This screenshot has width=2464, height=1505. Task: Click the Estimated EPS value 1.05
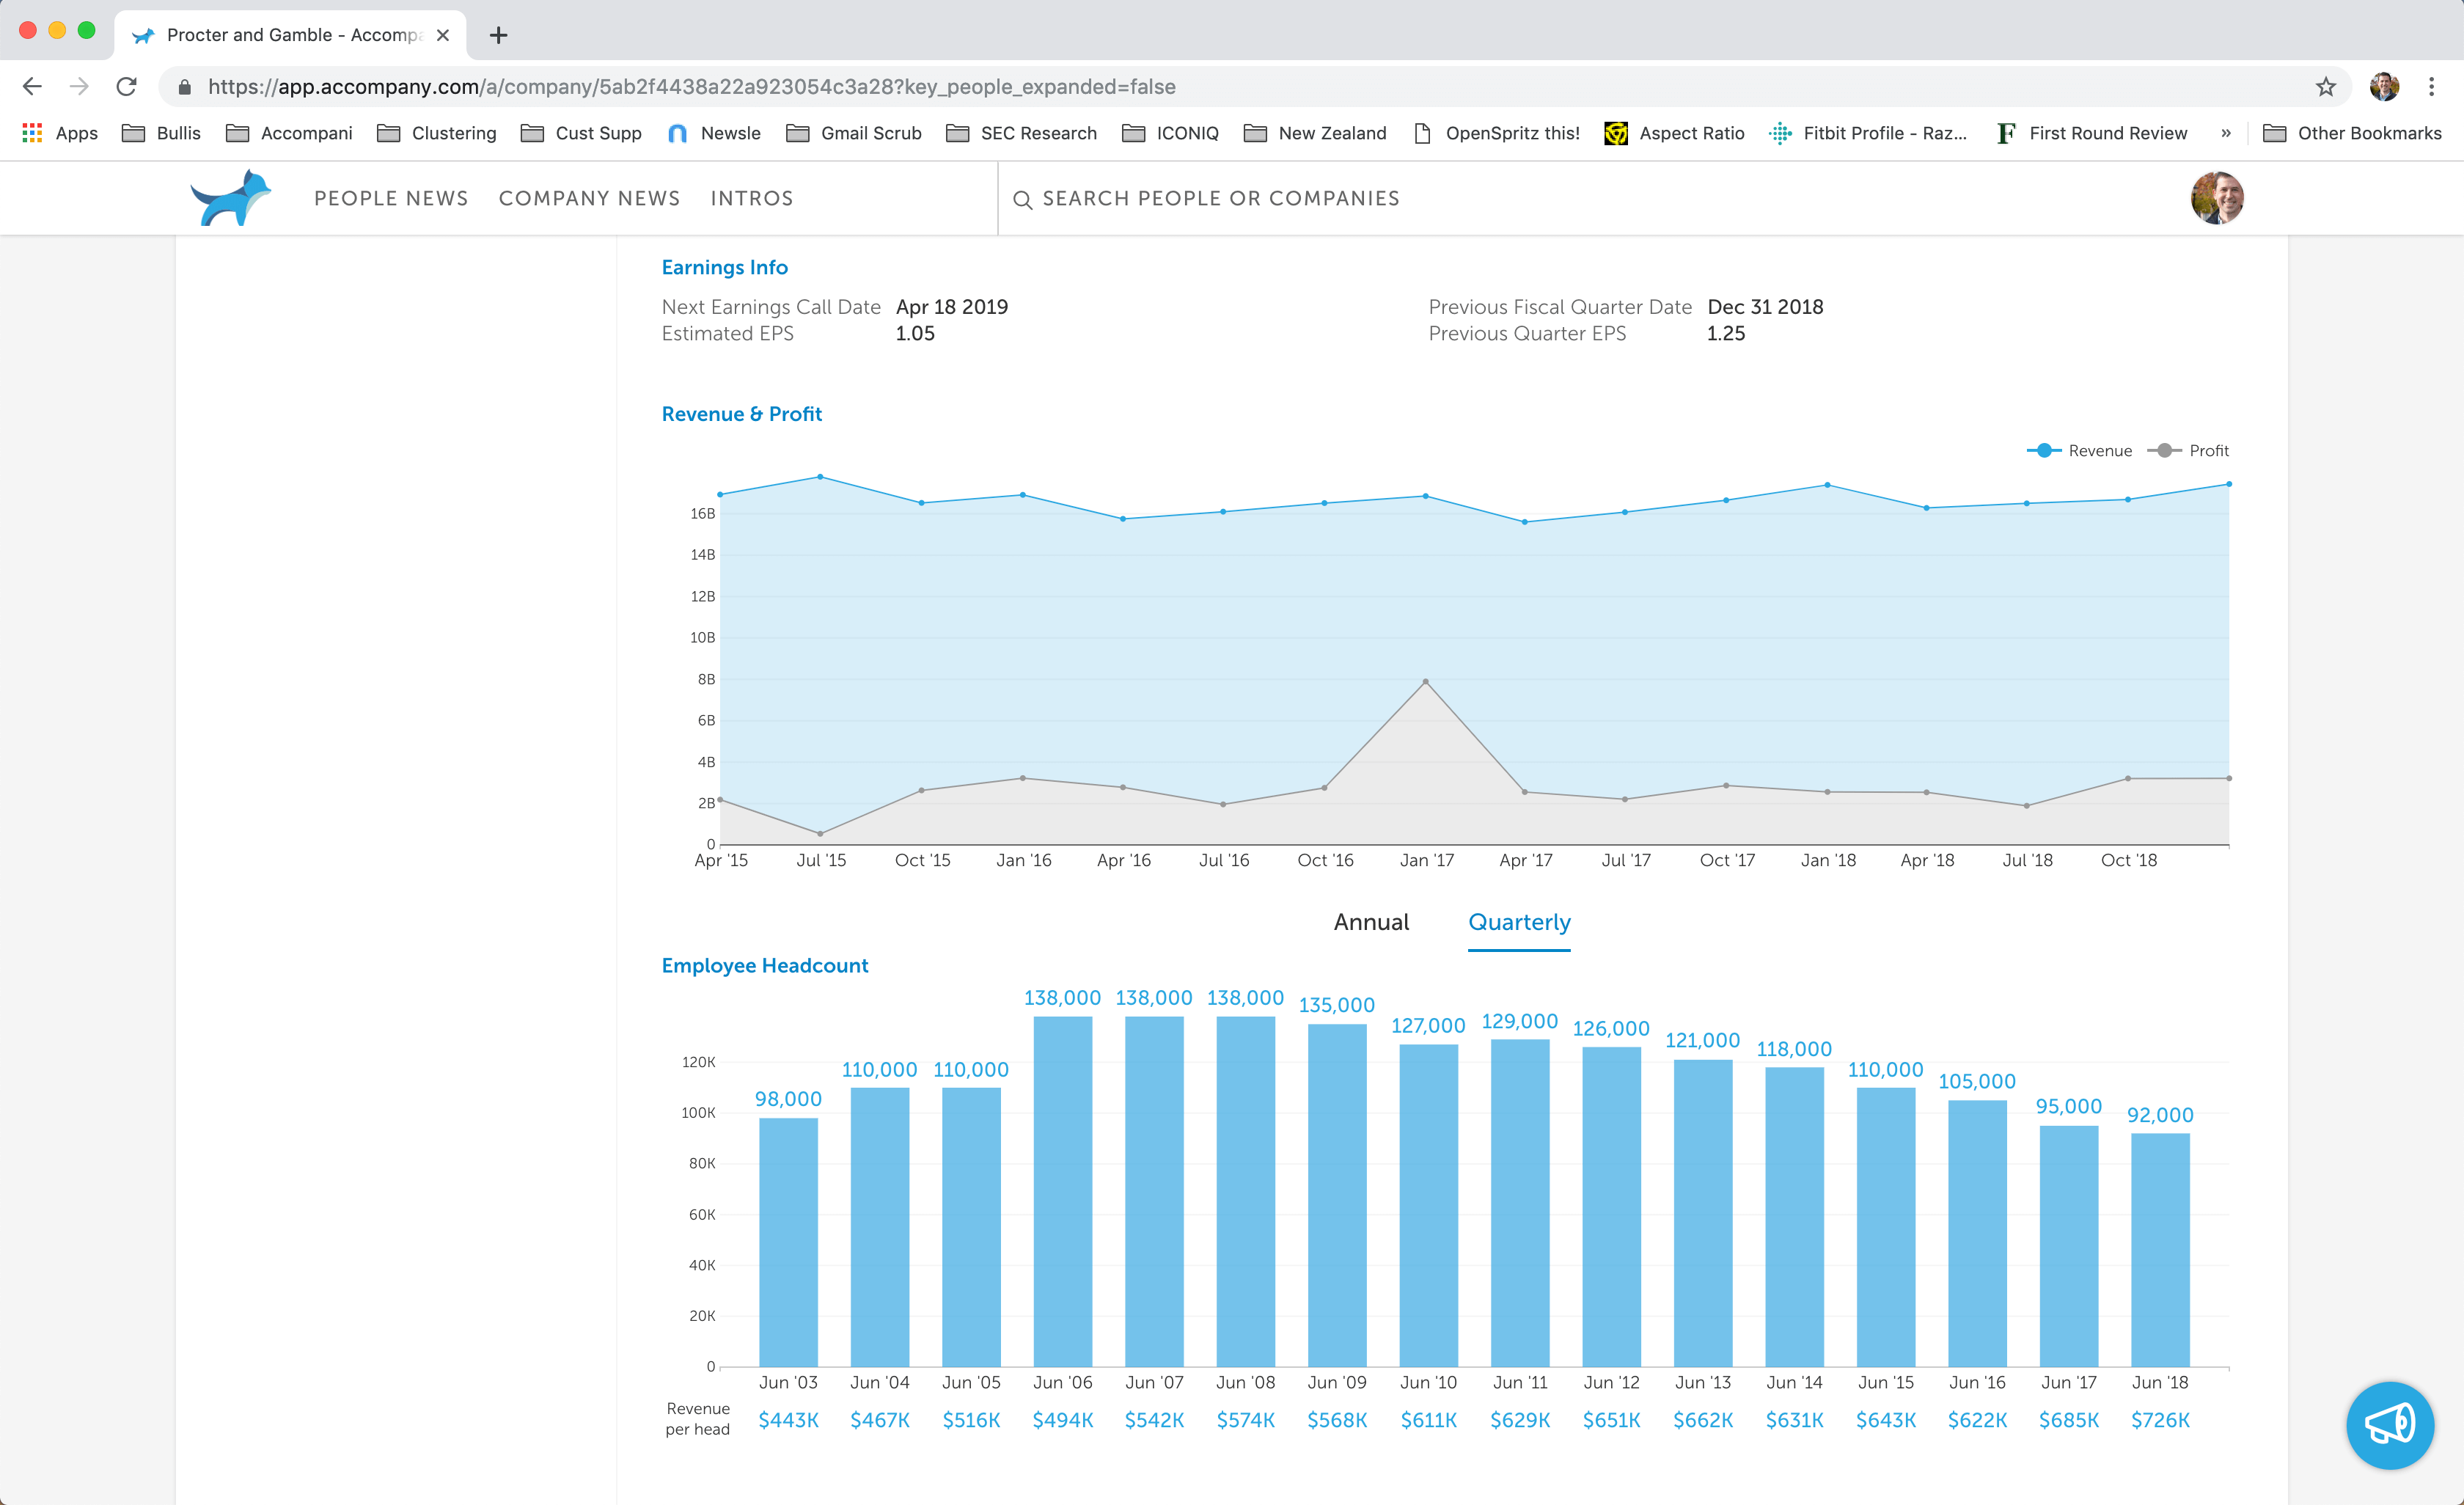tap(915, 334)
